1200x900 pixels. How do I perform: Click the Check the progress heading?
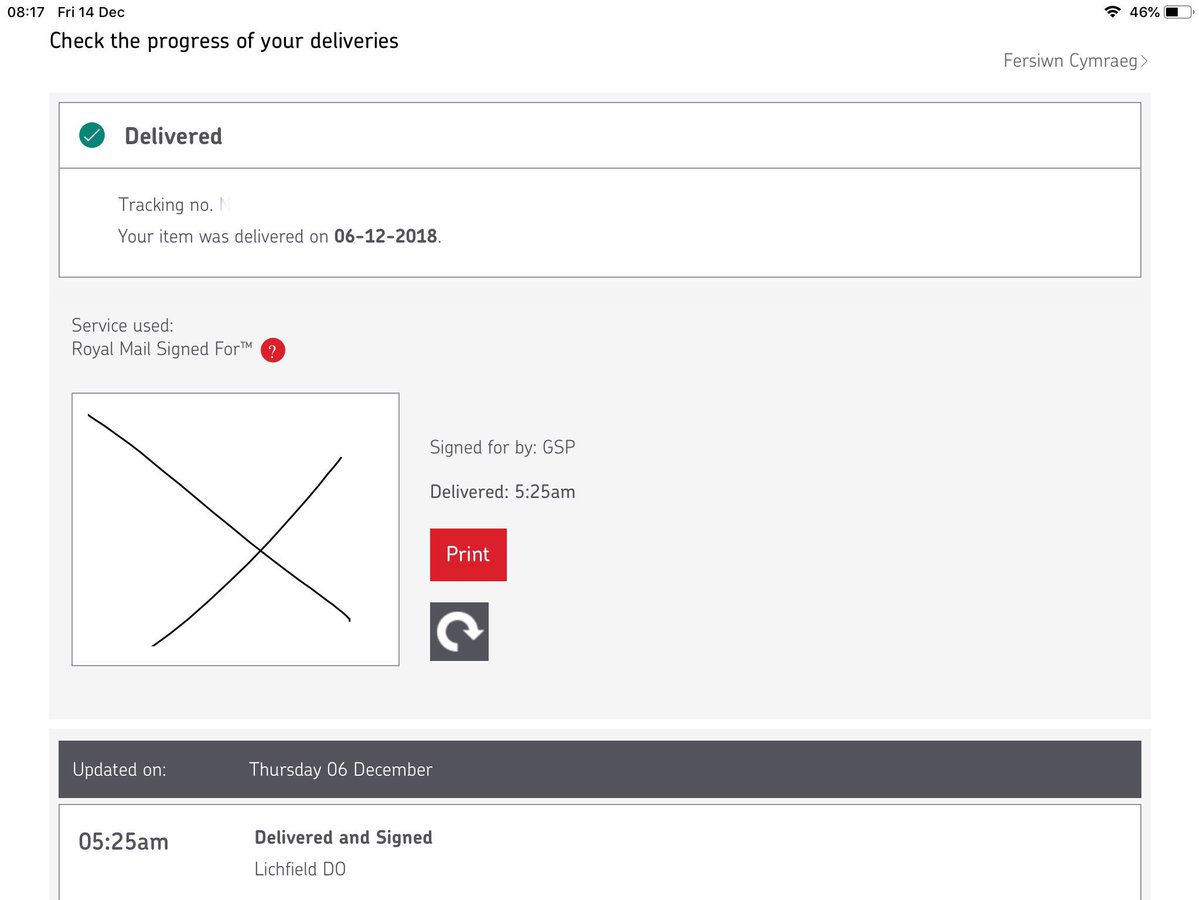[x=224, y=41]
